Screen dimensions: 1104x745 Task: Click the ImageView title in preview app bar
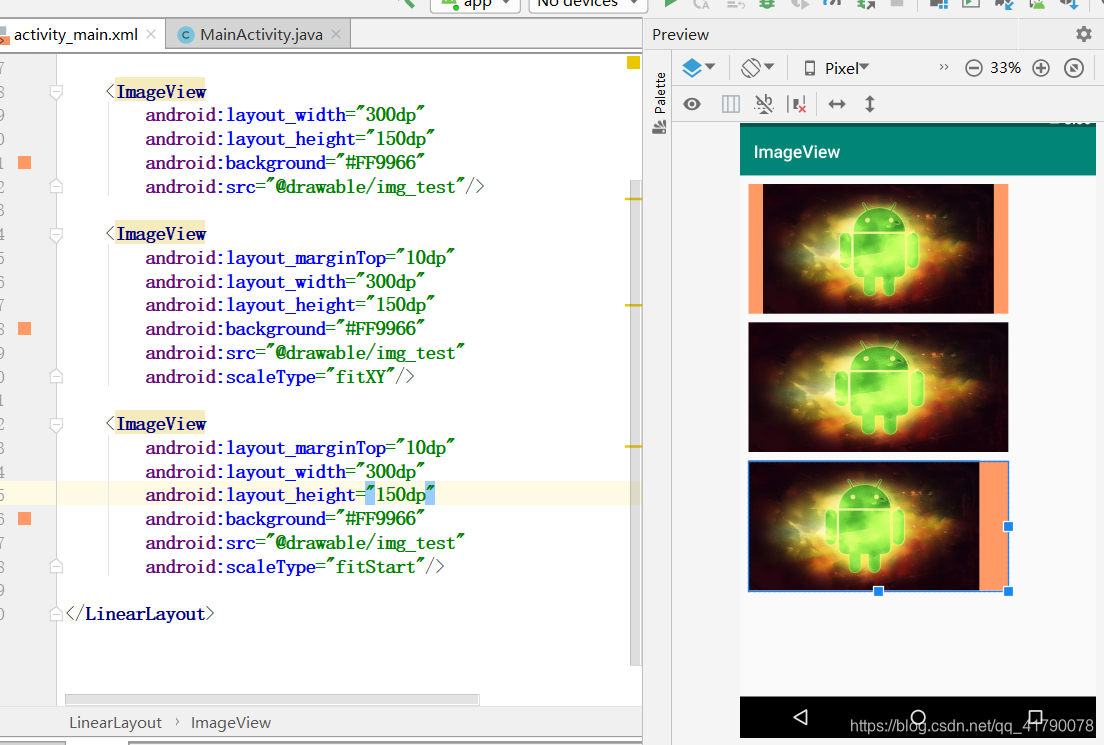(796, 152)
